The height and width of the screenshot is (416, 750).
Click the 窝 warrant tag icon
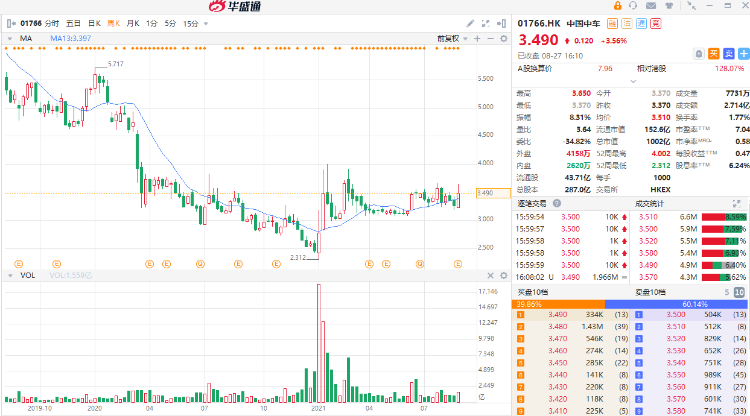656,23
